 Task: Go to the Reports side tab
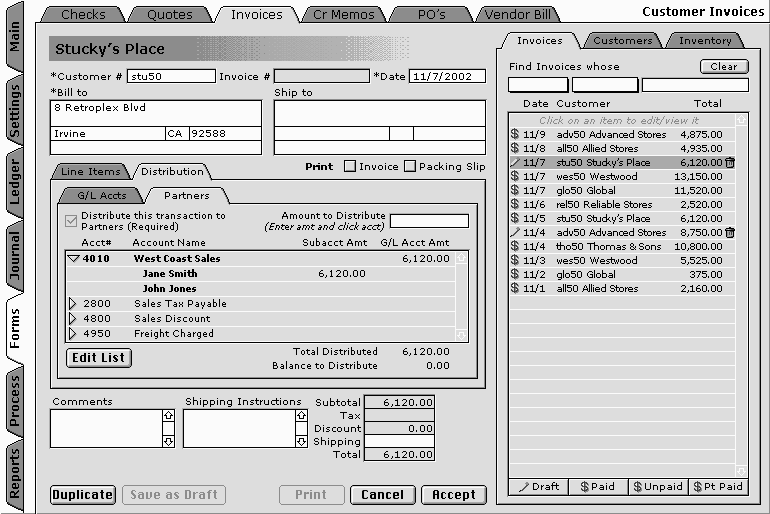[x=14, y=475]
